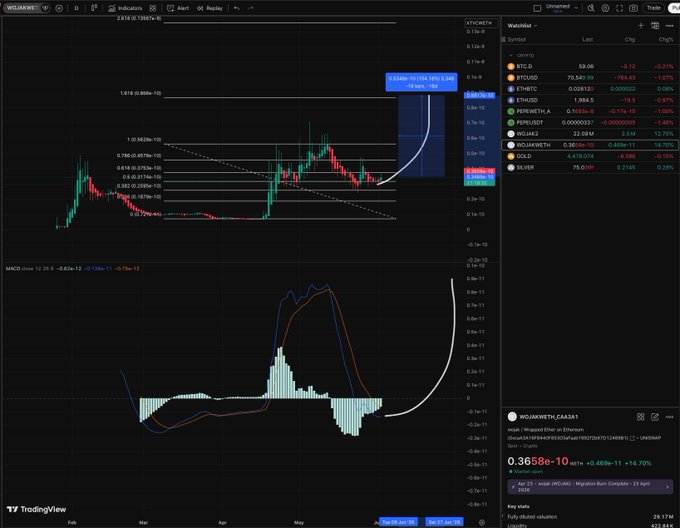Open the D timeframe interval selector
Viewport: 680px width, 528px height.
coord(76,8)
